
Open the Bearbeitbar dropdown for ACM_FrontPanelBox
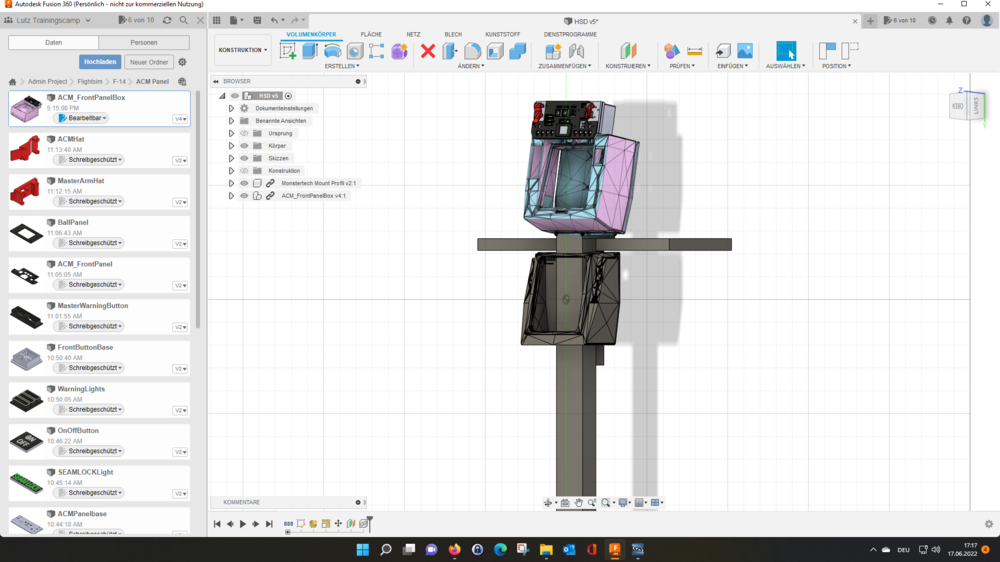pyautogui.click(x=84, y=118)
